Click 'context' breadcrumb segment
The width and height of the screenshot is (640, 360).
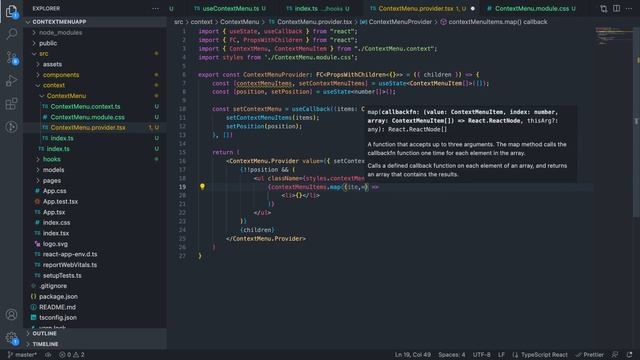pos(202,22)
